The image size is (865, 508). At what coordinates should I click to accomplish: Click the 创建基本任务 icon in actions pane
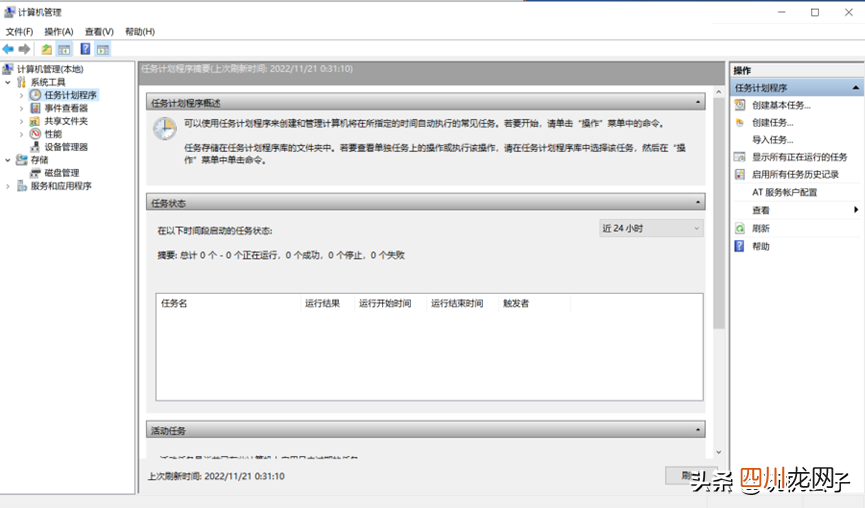740,105
